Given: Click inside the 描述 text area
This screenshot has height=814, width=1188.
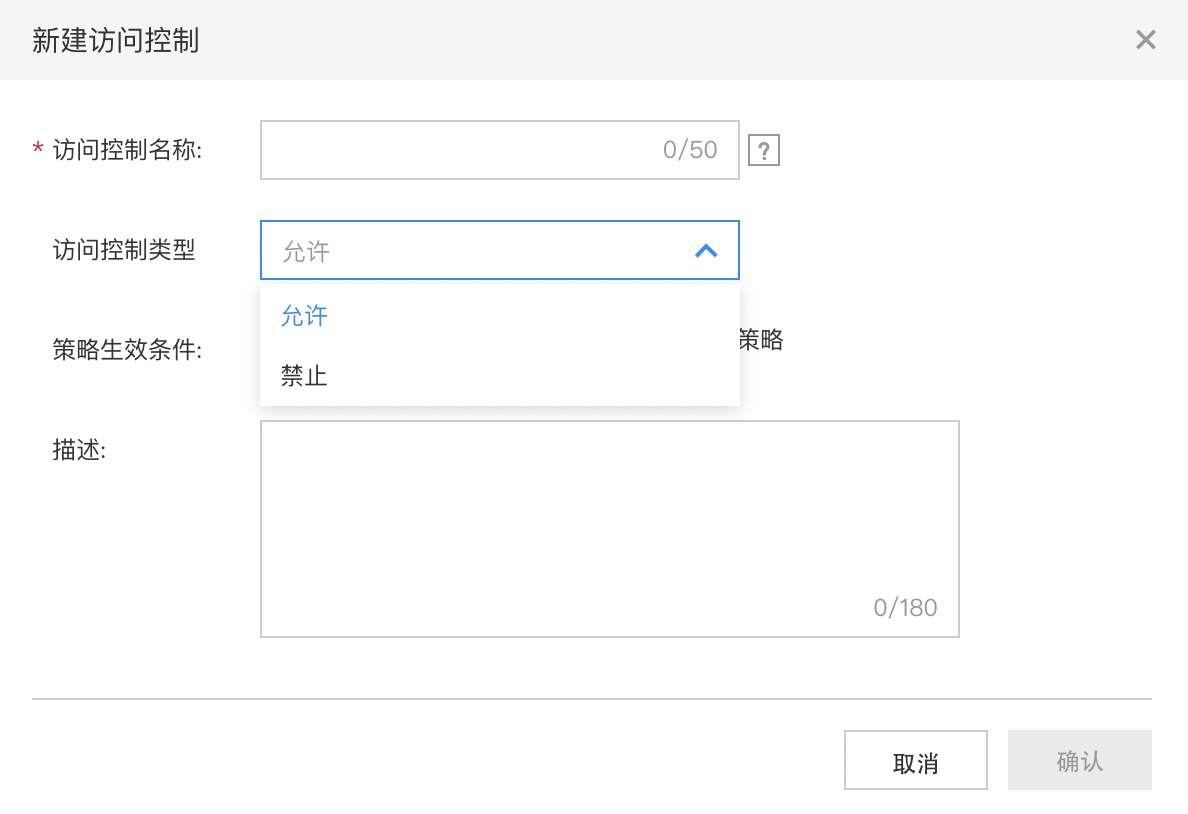Looking at the screenshot, I should click(610, 529).
